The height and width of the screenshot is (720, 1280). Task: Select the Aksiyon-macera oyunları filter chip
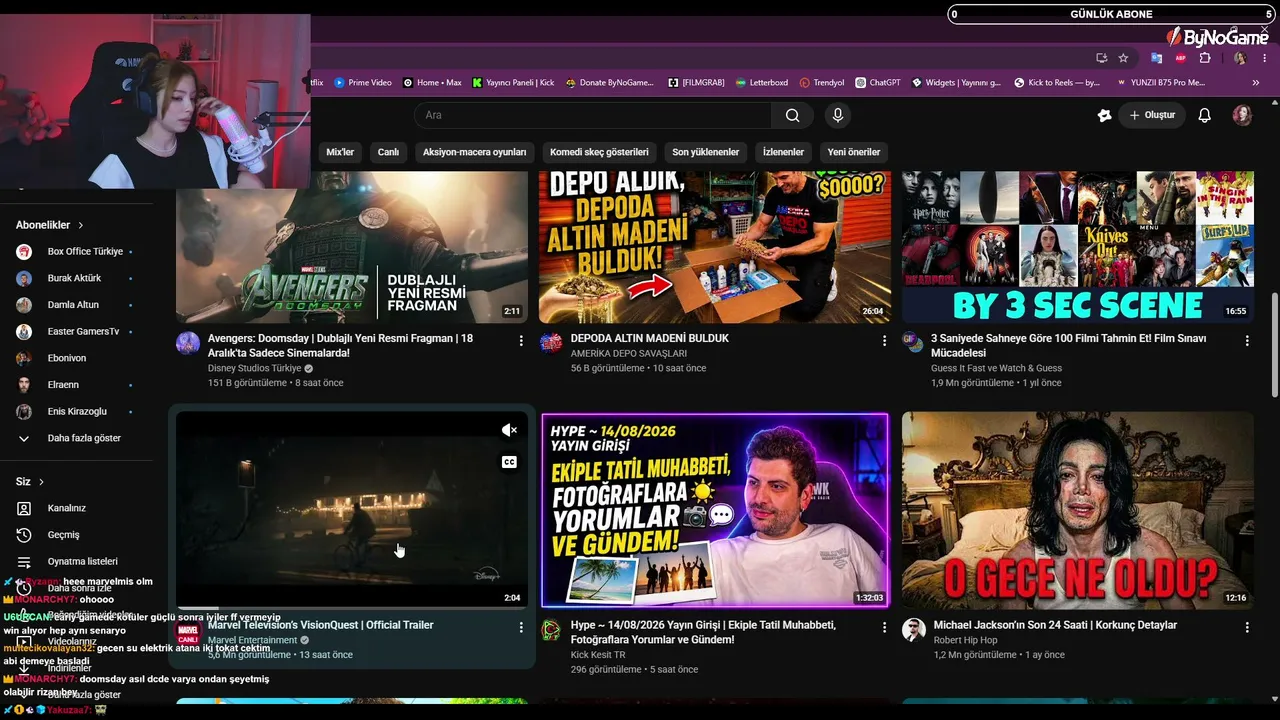(x=474, y=152)
